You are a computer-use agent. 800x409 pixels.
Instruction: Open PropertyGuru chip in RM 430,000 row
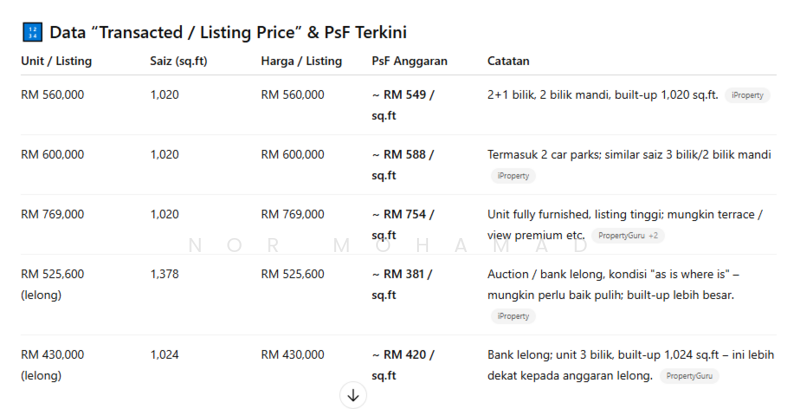pyautogui.click(x=688, y=376)
